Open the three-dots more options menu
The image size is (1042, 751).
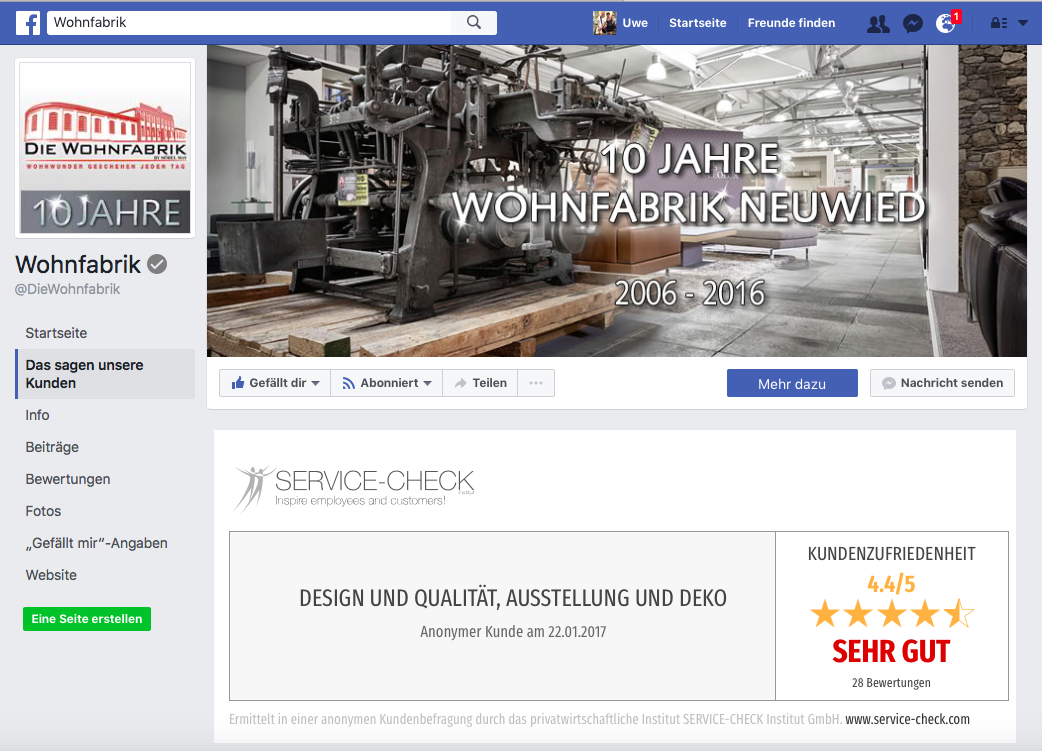click(536, 383)
